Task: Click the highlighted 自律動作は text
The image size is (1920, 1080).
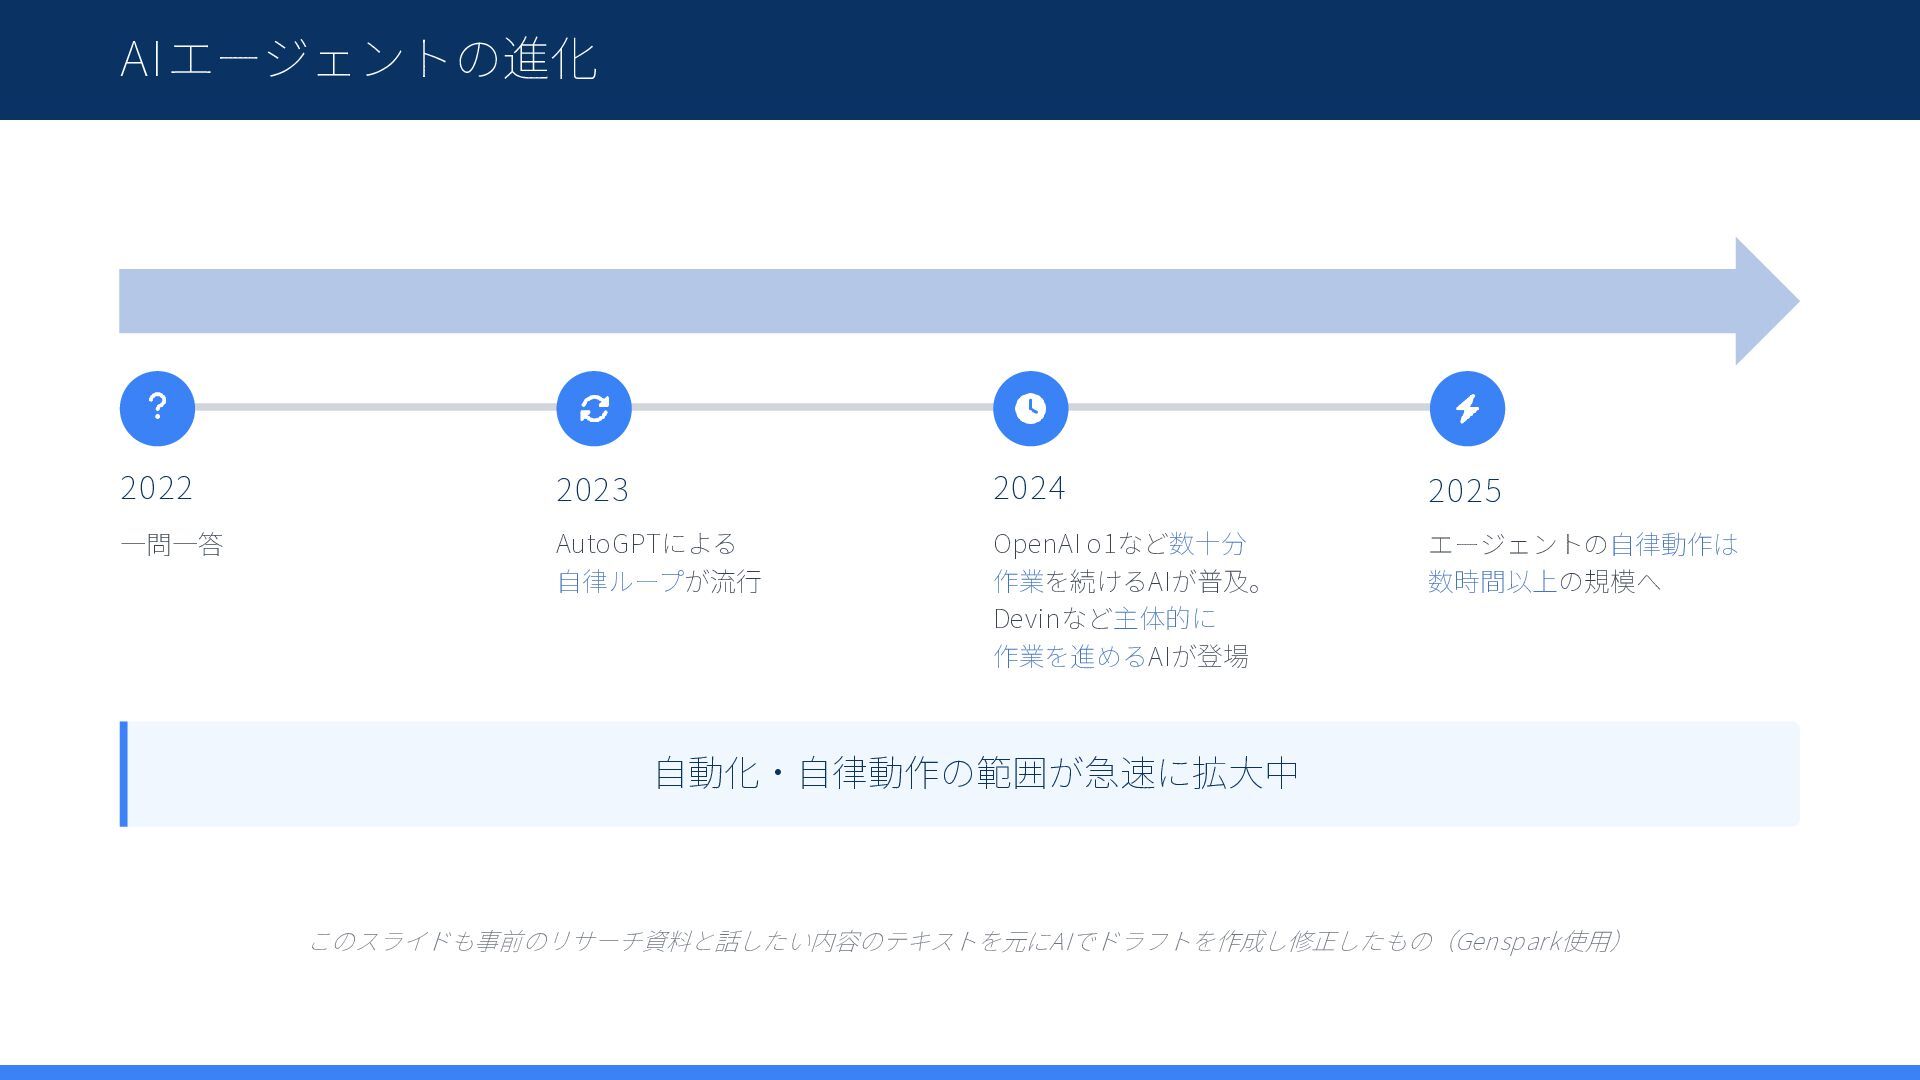Action: pyautogui.click(x=1673, y=544)
